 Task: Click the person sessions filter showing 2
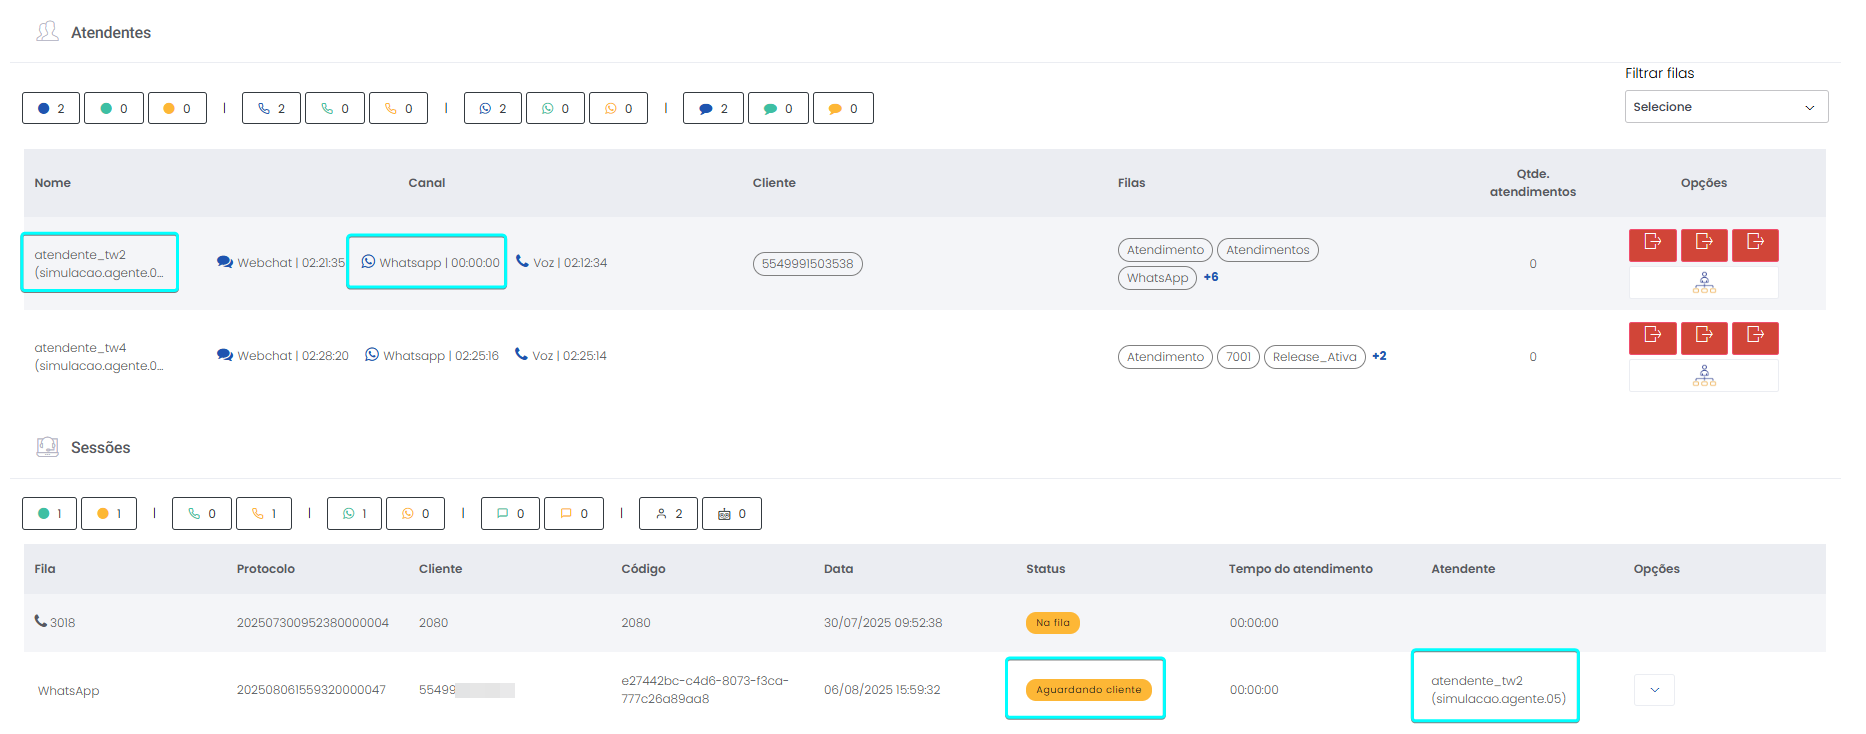pyautogui.click(x=668, y=514)
